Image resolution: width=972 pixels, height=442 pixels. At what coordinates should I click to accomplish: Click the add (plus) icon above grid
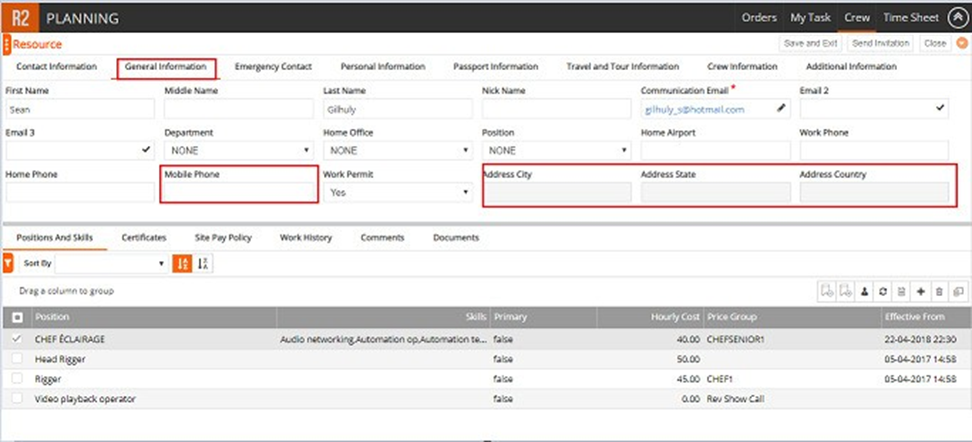[x=920, y=291]
